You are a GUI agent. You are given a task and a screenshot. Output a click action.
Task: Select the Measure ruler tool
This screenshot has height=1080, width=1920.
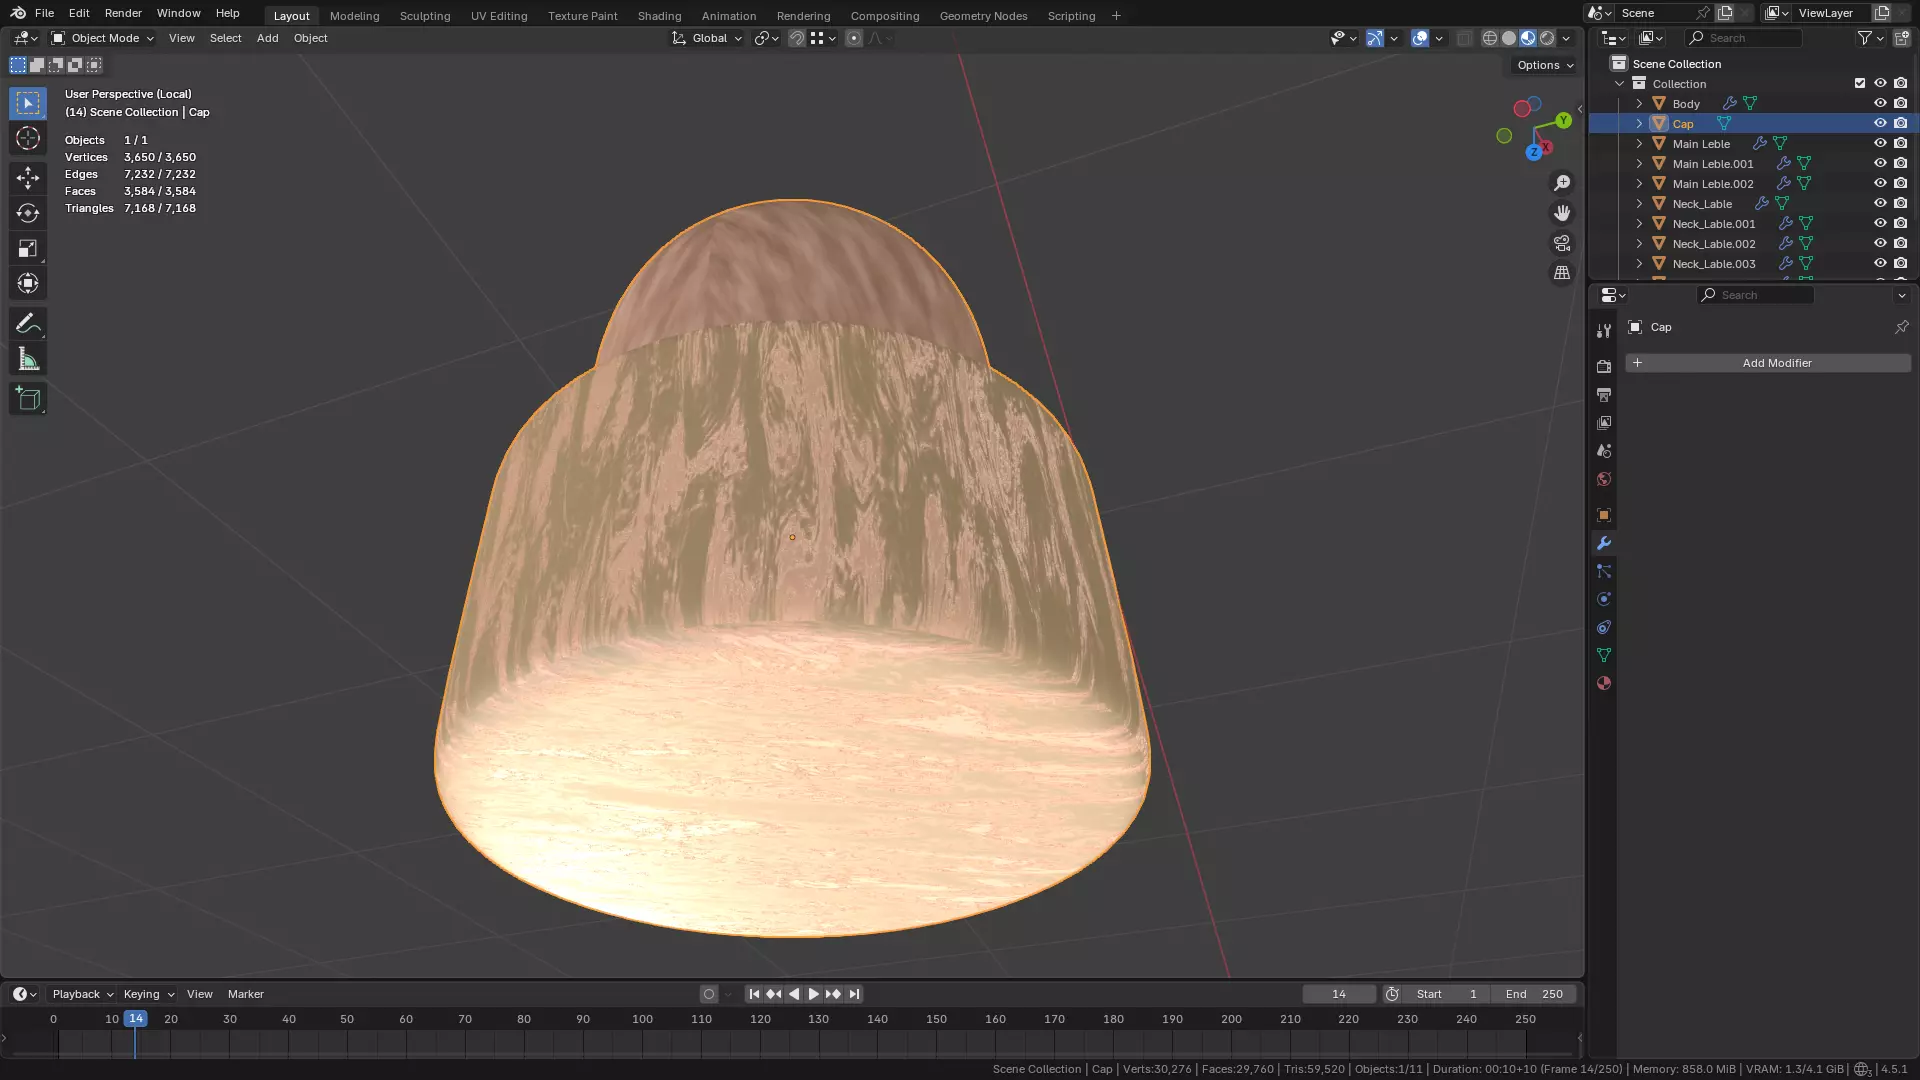click(x=28, y=360)
